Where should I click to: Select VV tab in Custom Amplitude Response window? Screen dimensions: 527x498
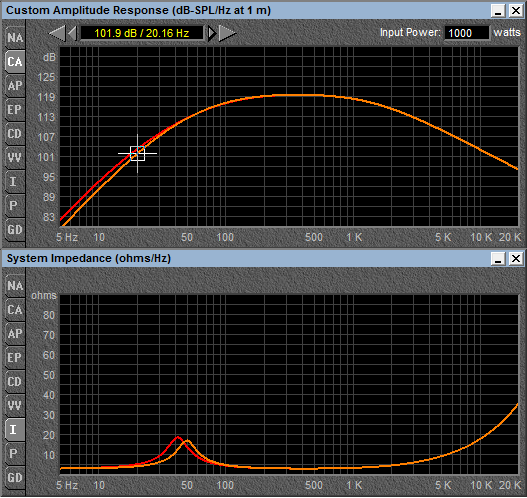(15, 158)
